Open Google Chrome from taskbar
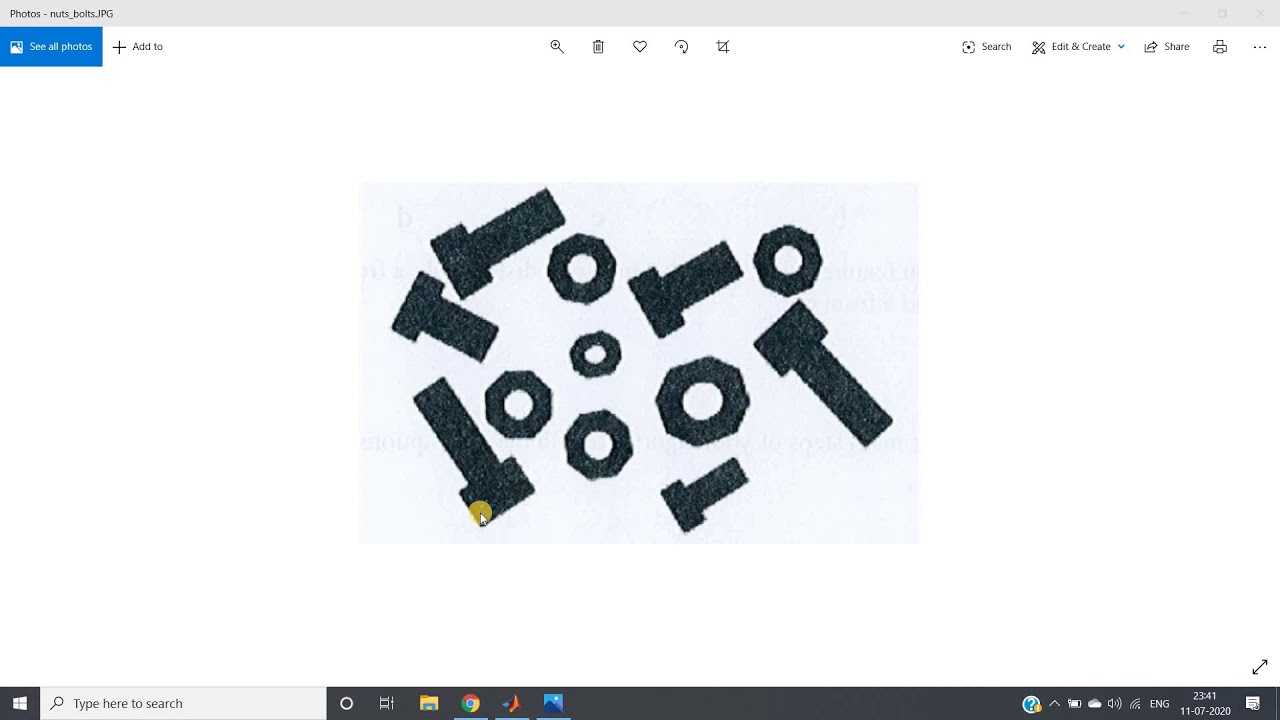Screen dimensions: 1280x720 click(470, 703)
